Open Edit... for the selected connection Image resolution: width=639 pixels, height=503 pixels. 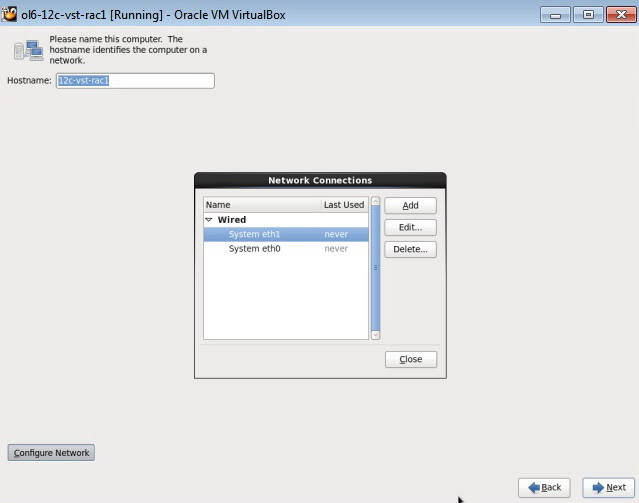[410, 227]
